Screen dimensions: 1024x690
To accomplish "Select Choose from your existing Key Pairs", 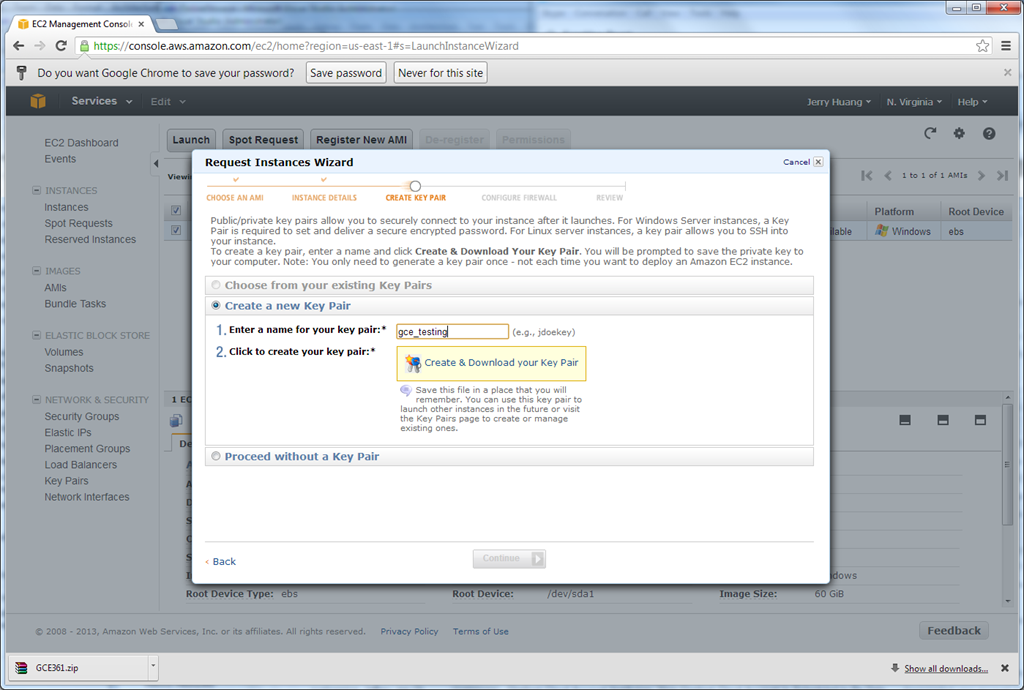I will [216, 285].
